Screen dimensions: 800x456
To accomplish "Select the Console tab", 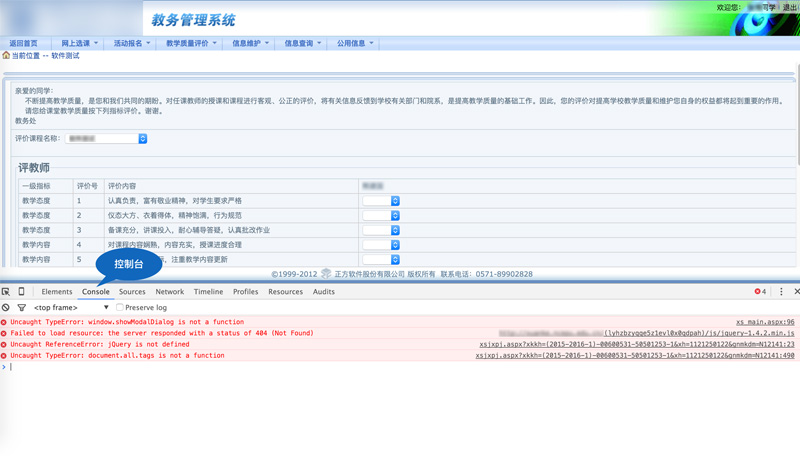I will tap(96, 292).
